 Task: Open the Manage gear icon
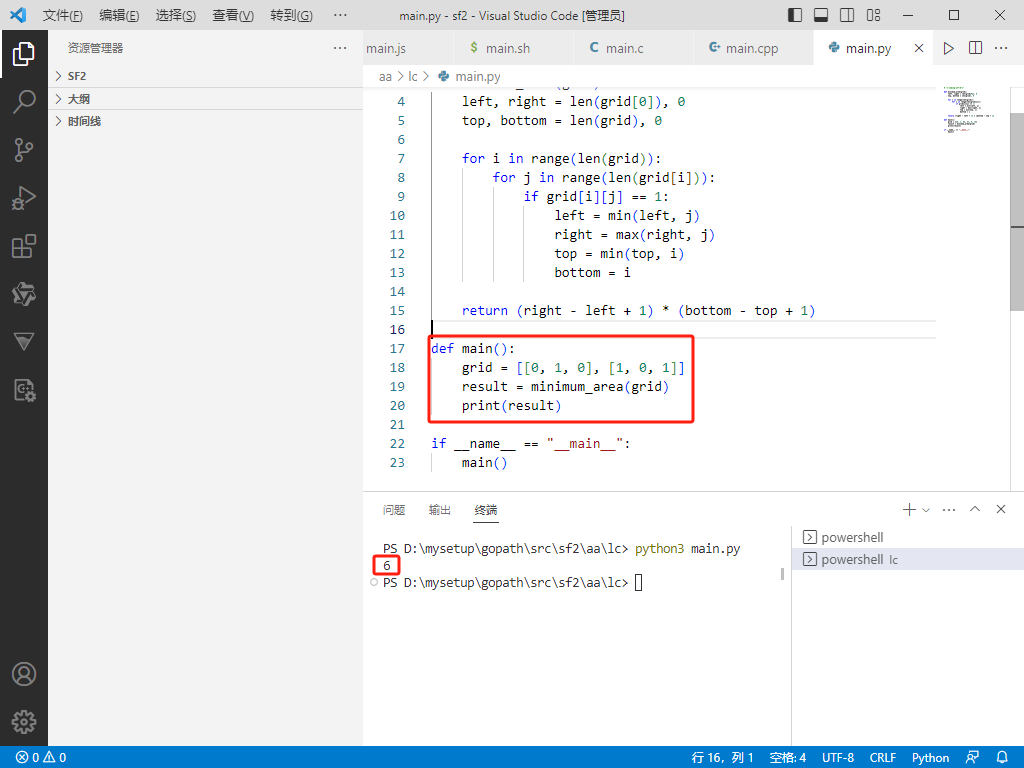coord(24,722)
